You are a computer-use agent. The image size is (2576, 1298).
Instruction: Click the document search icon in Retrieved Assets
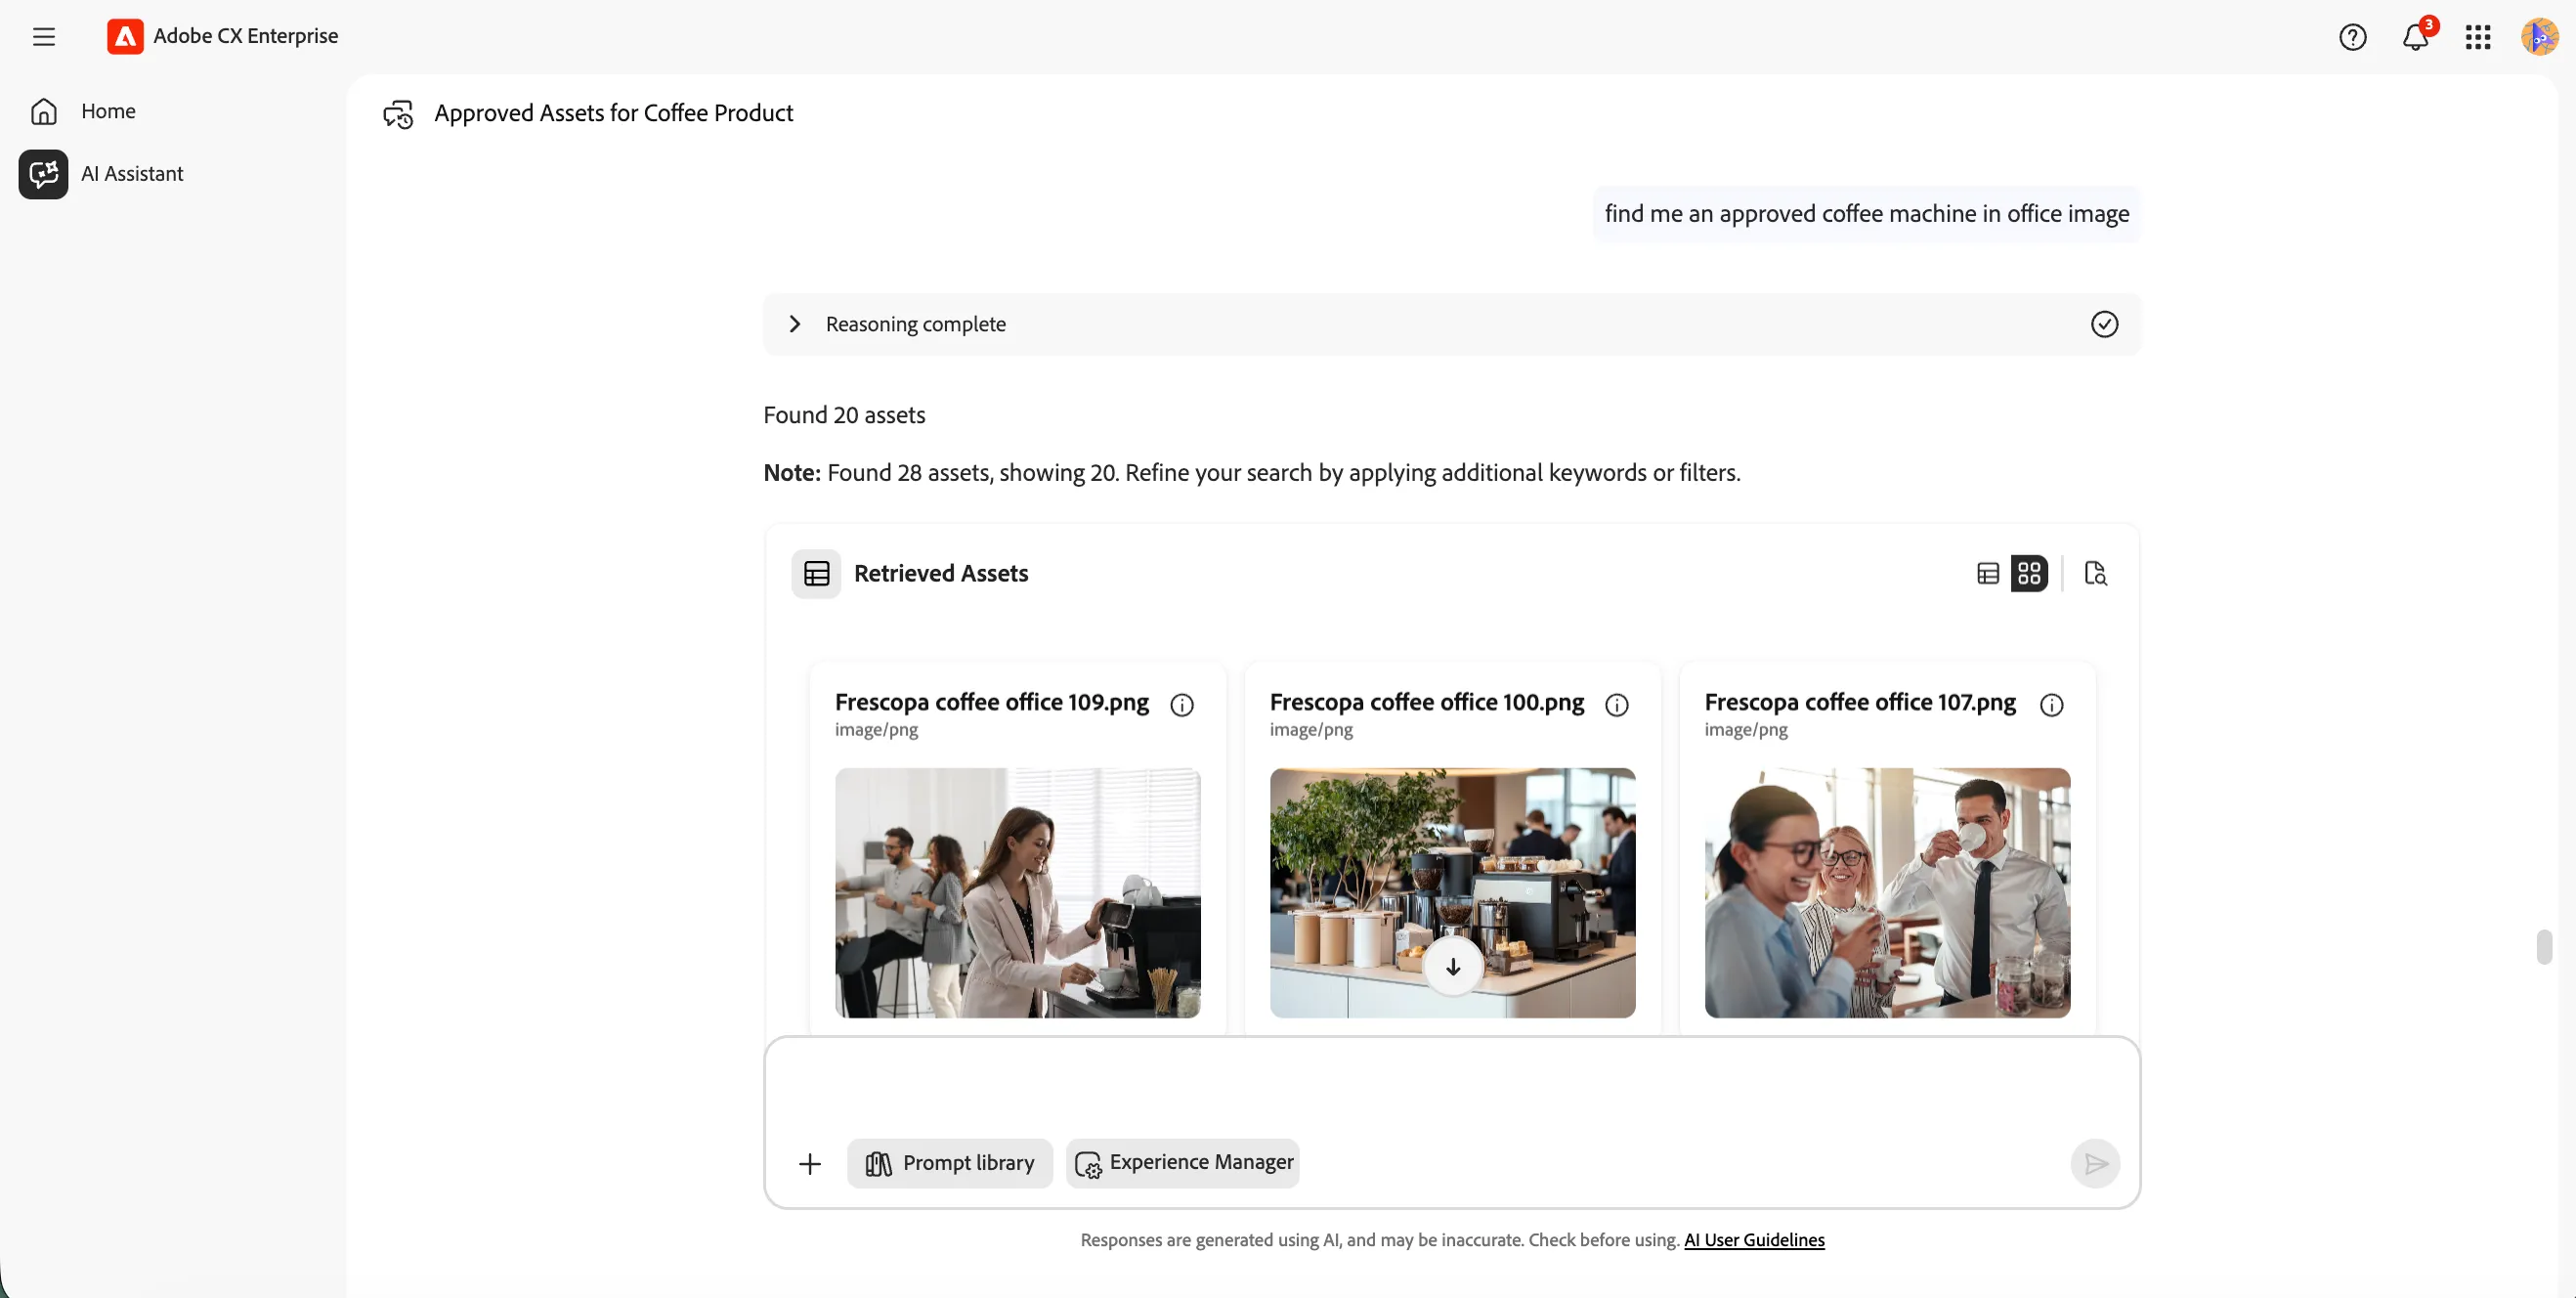2095,573
